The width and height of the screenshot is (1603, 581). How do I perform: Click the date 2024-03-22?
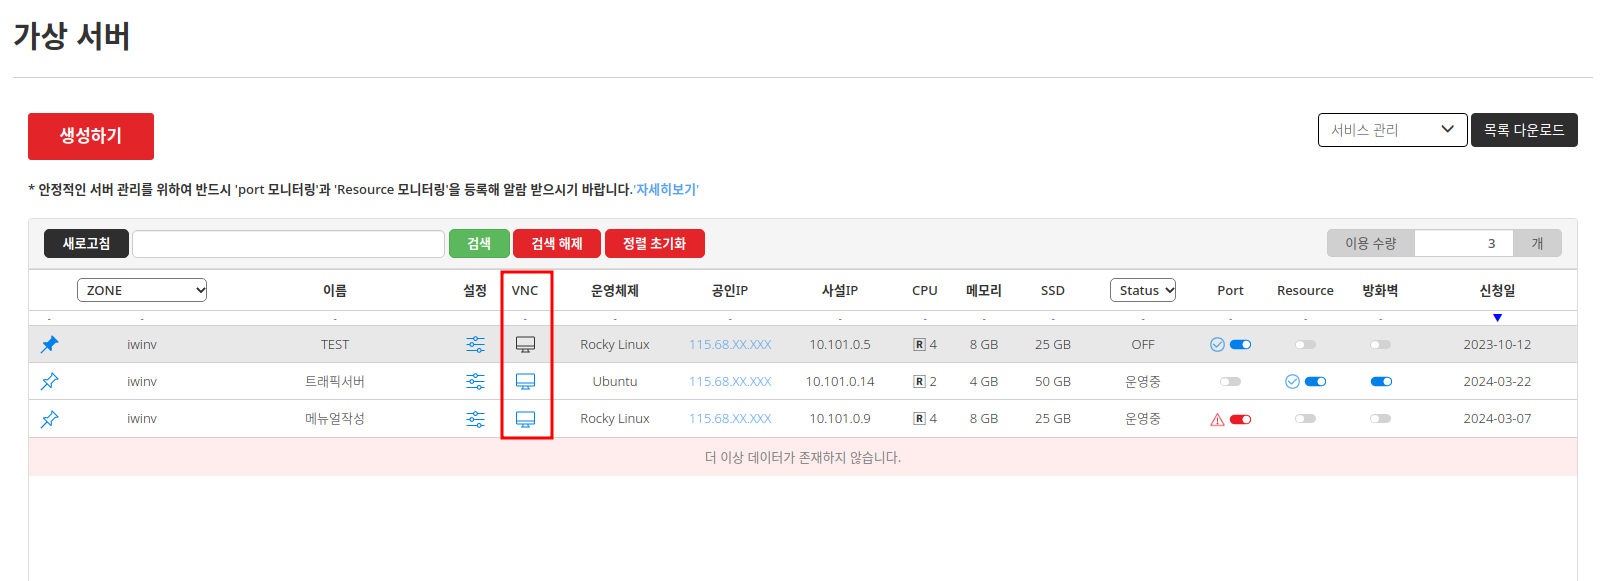coord(1497,381)
